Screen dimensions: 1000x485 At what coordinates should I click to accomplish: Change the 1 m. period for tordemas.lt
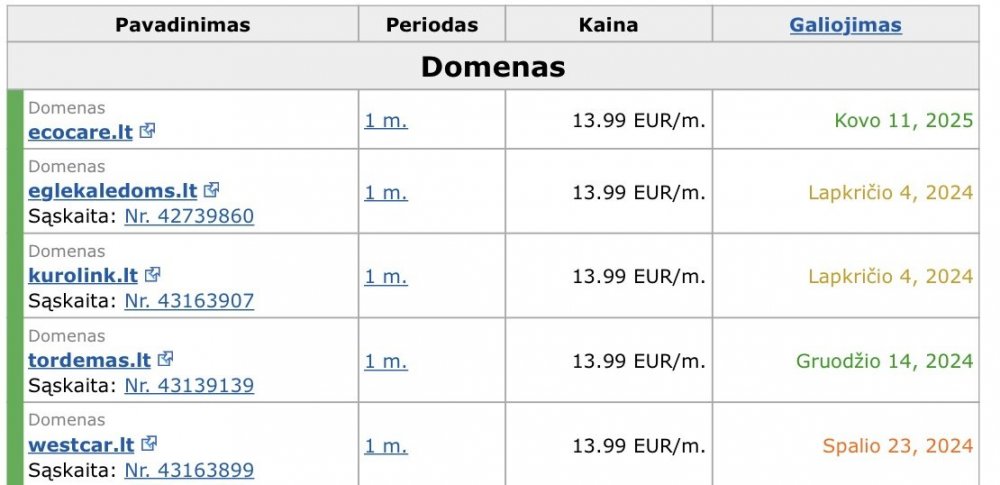386,361
